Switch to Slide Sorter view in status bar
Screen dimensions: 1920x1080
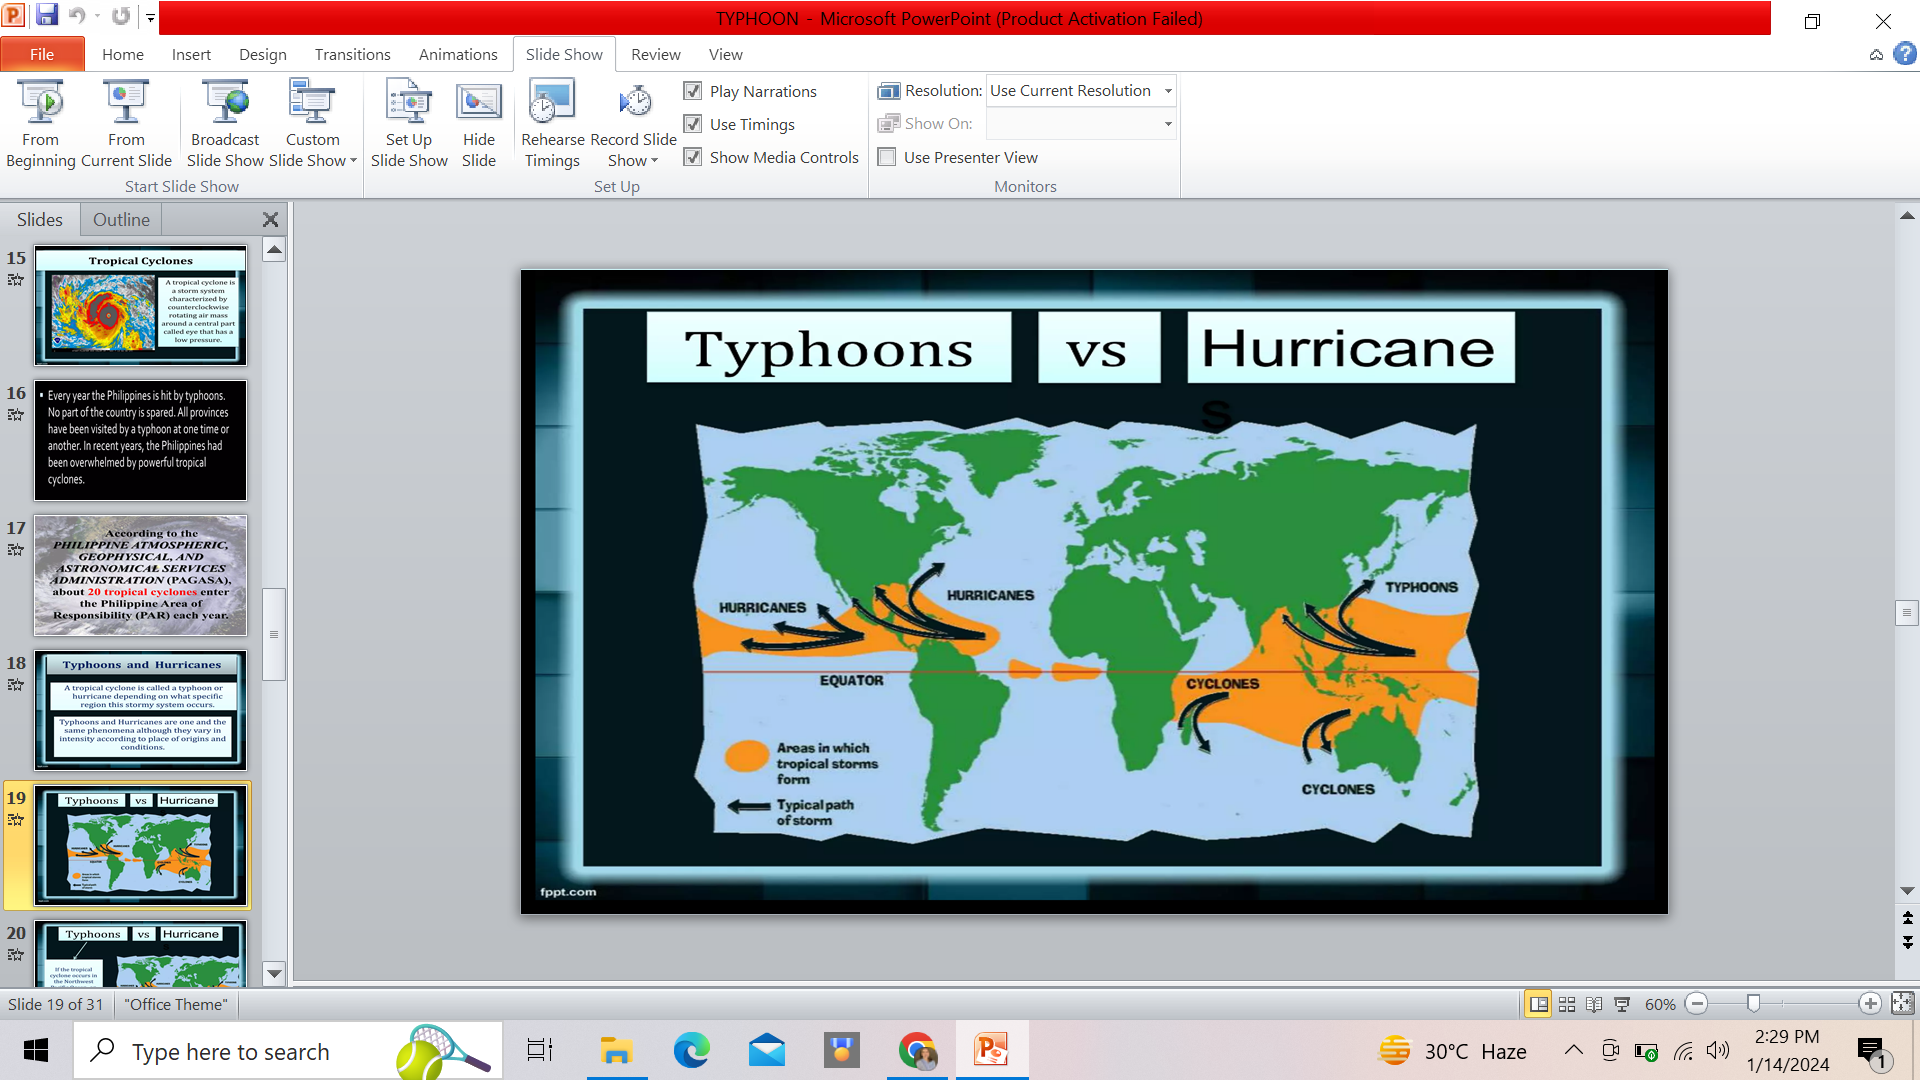click(1567, 1004)
